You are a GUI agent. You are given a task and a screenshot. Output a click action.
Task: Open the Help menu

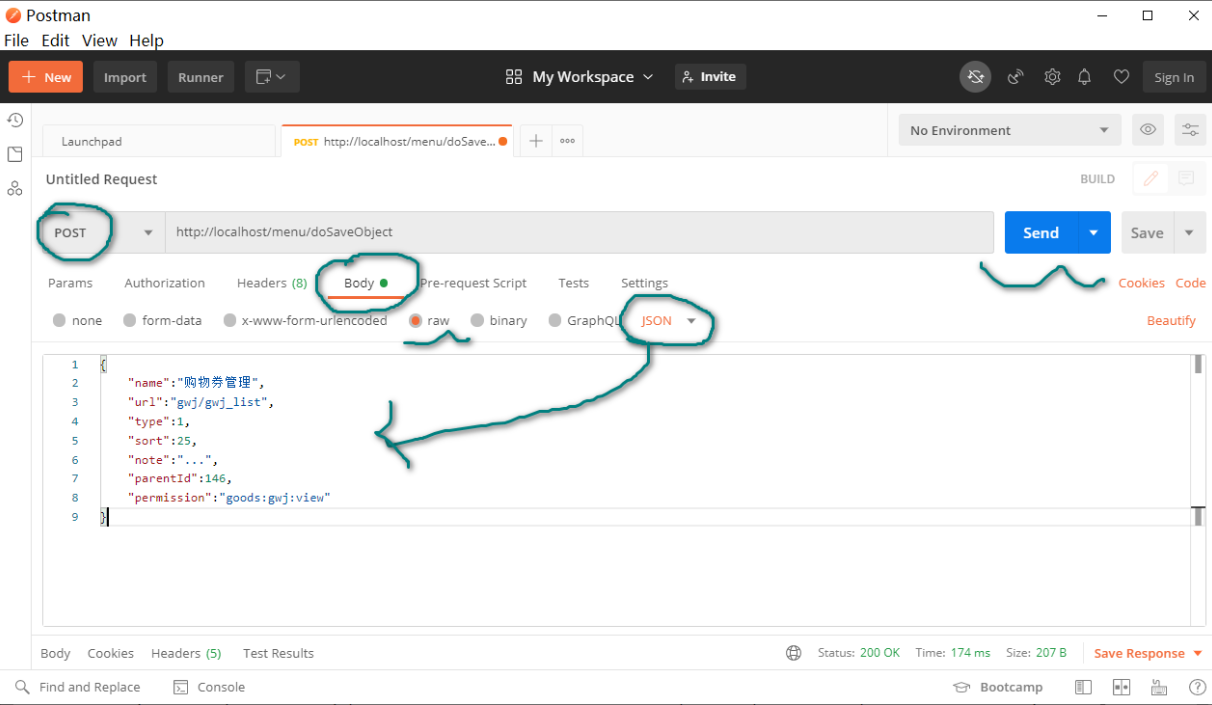coord(146,40)
